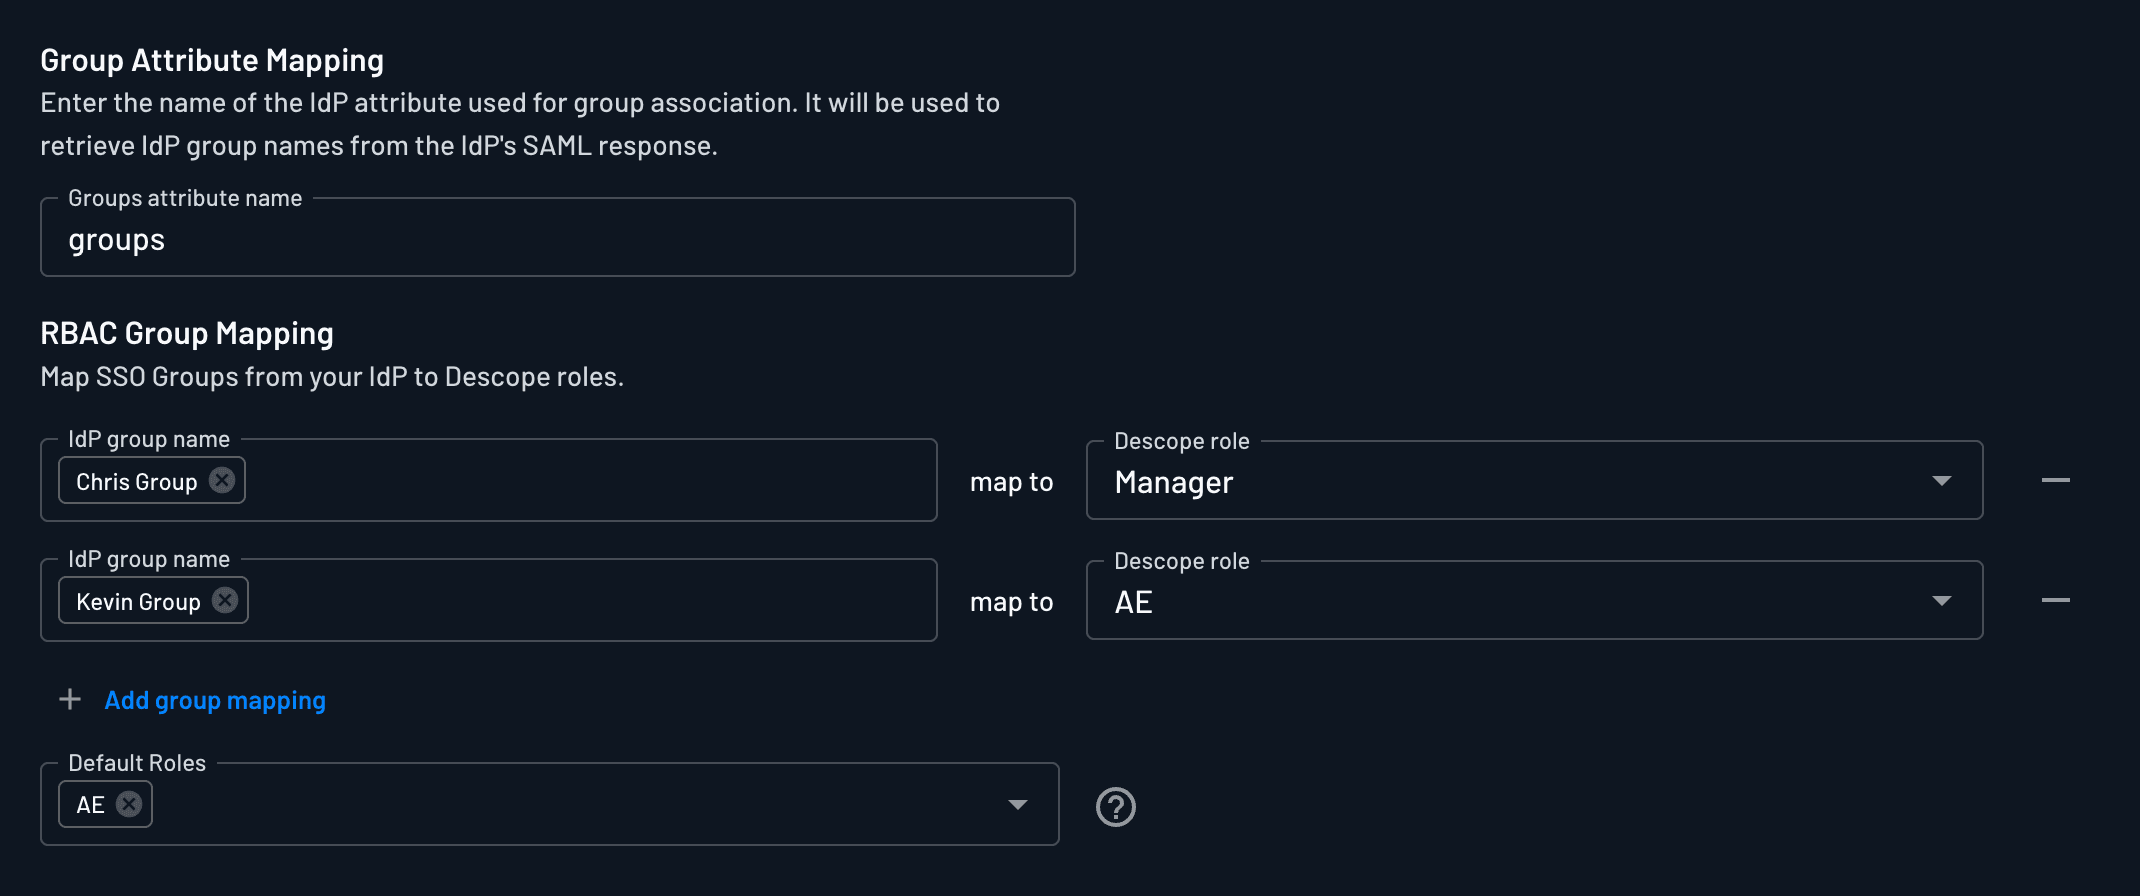Open the Manager Descope role dropdown
Viewport: 2140px width, 896px height.
1942,481
